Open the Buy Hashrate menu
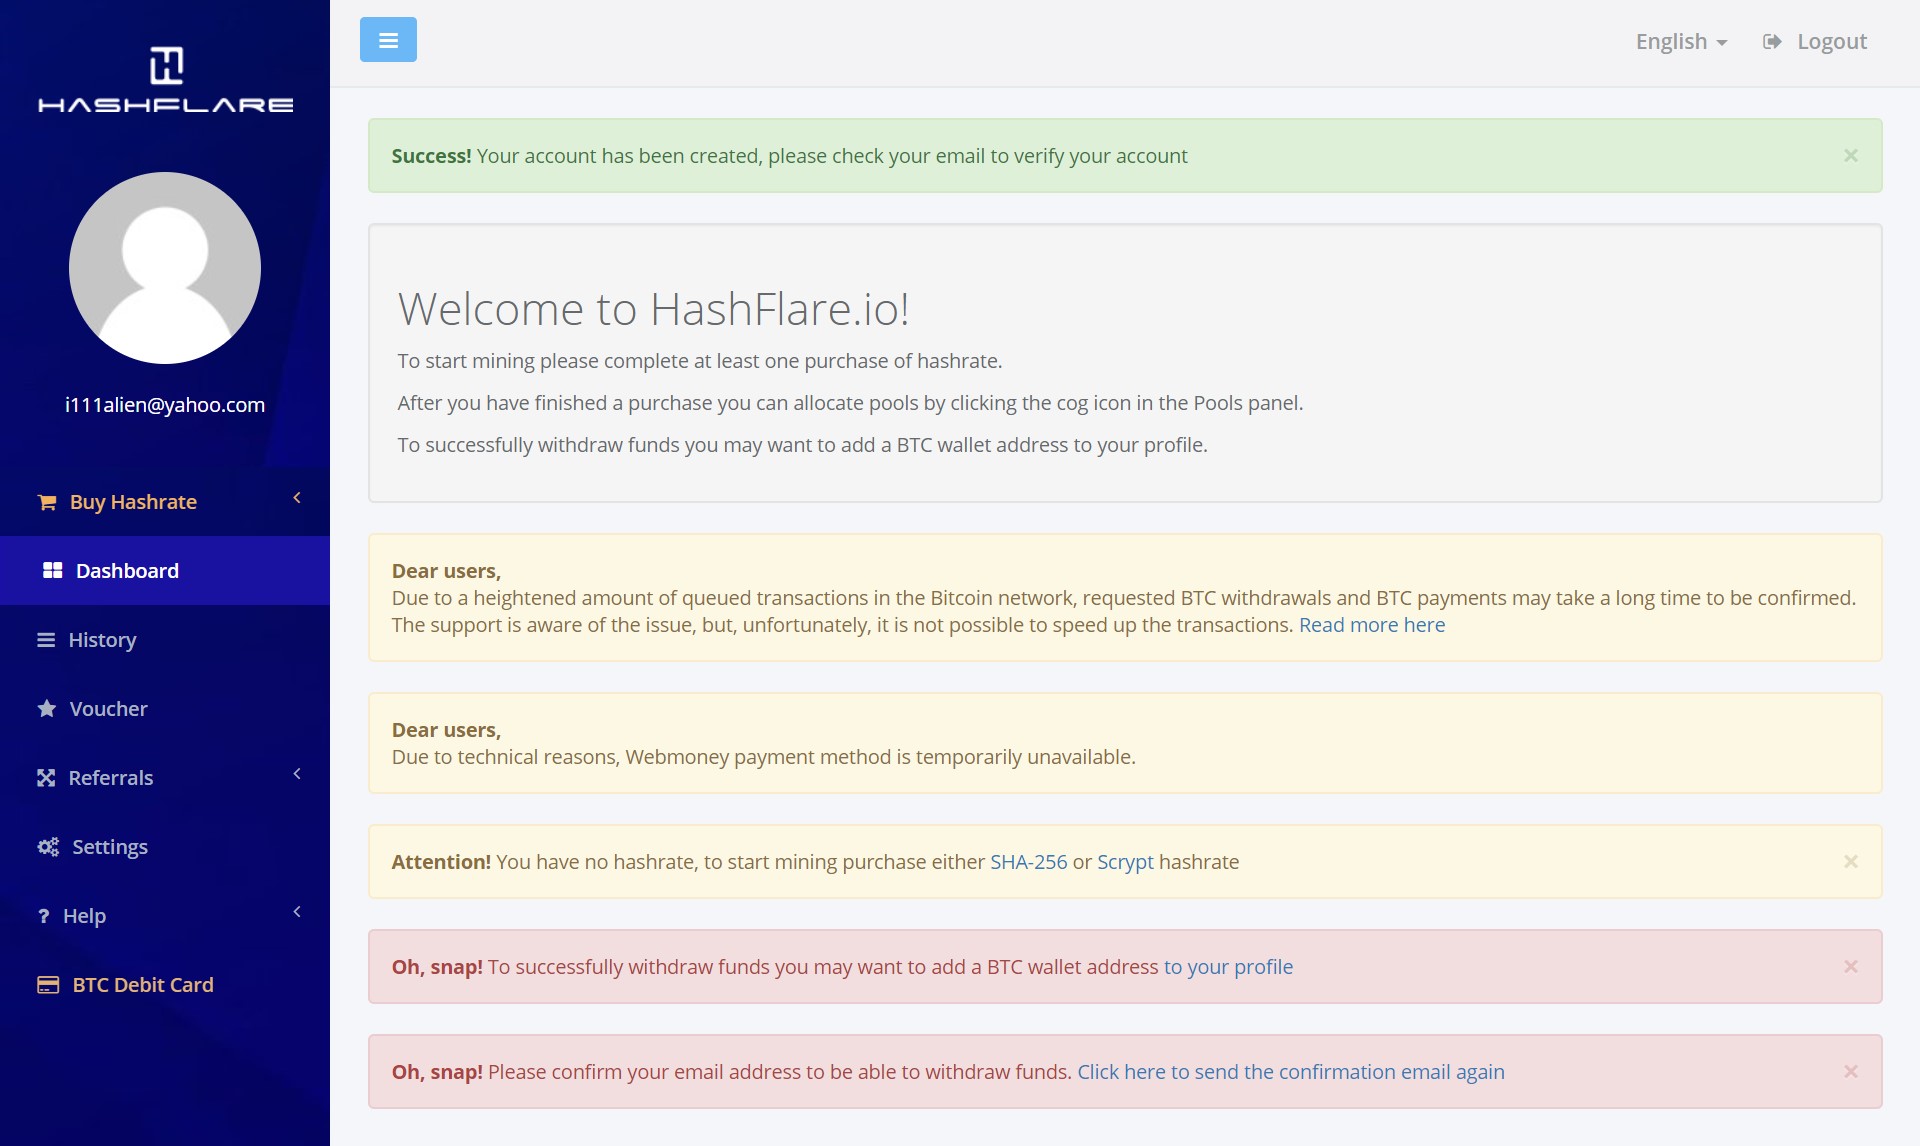The height and width of the screenshot is (1146, 1921). tap(165, 502)
